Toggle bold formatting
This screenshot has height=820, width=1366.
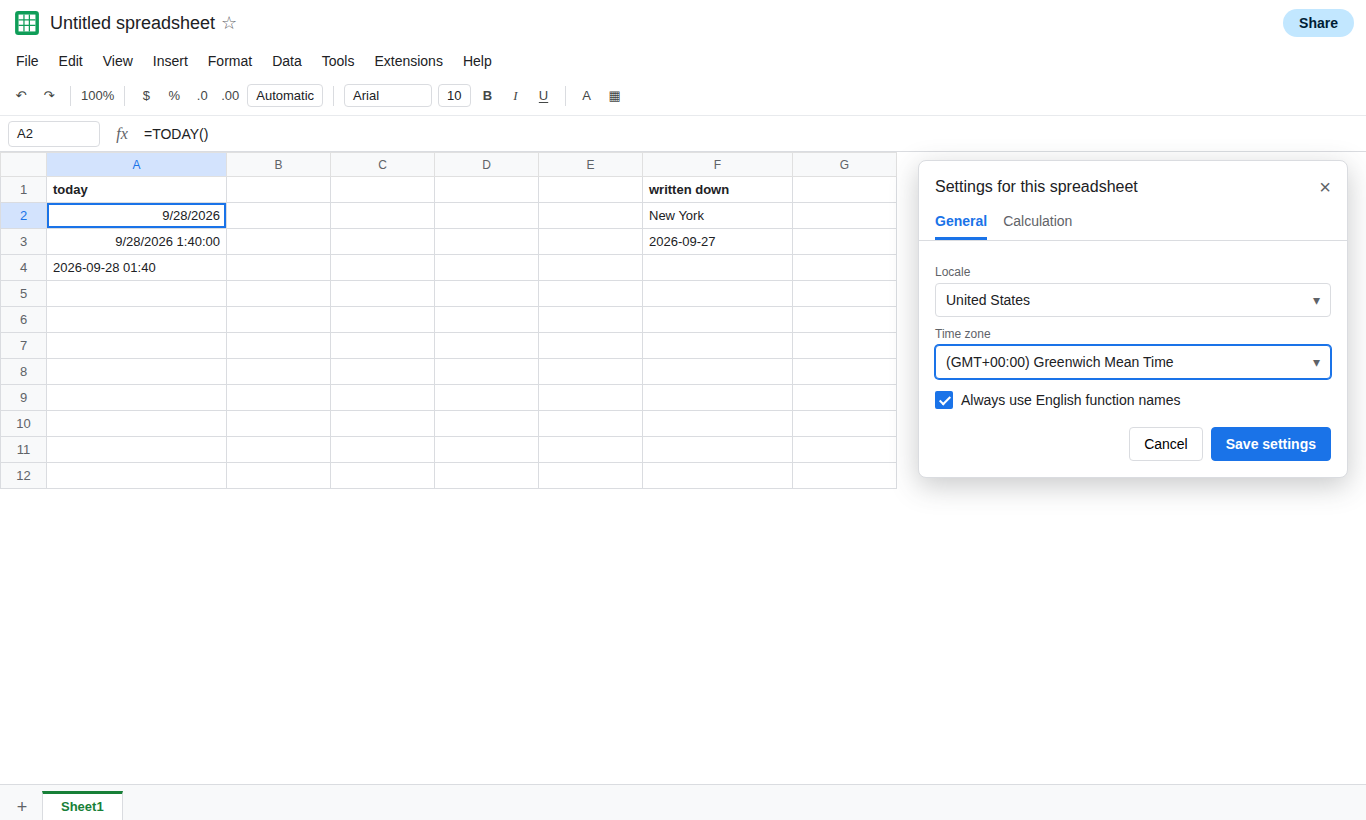tap(488, 96)
